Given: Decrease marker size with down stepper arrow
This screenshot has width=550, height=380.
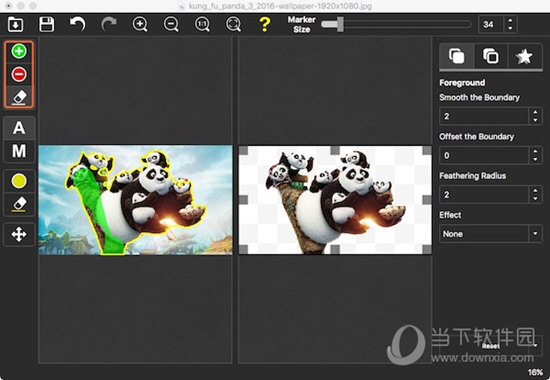Looking at the screenshot, I should point(510,28).
